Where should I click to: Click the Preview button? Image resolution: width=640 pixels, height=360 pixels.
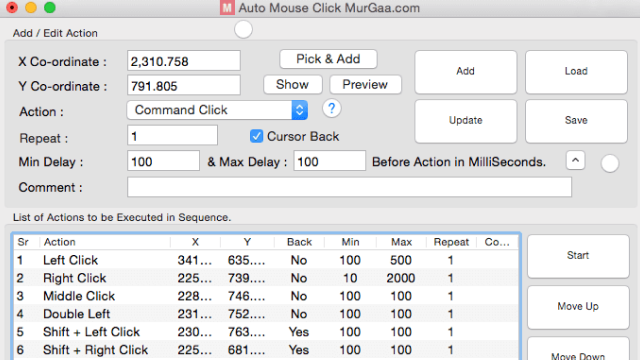365,85
